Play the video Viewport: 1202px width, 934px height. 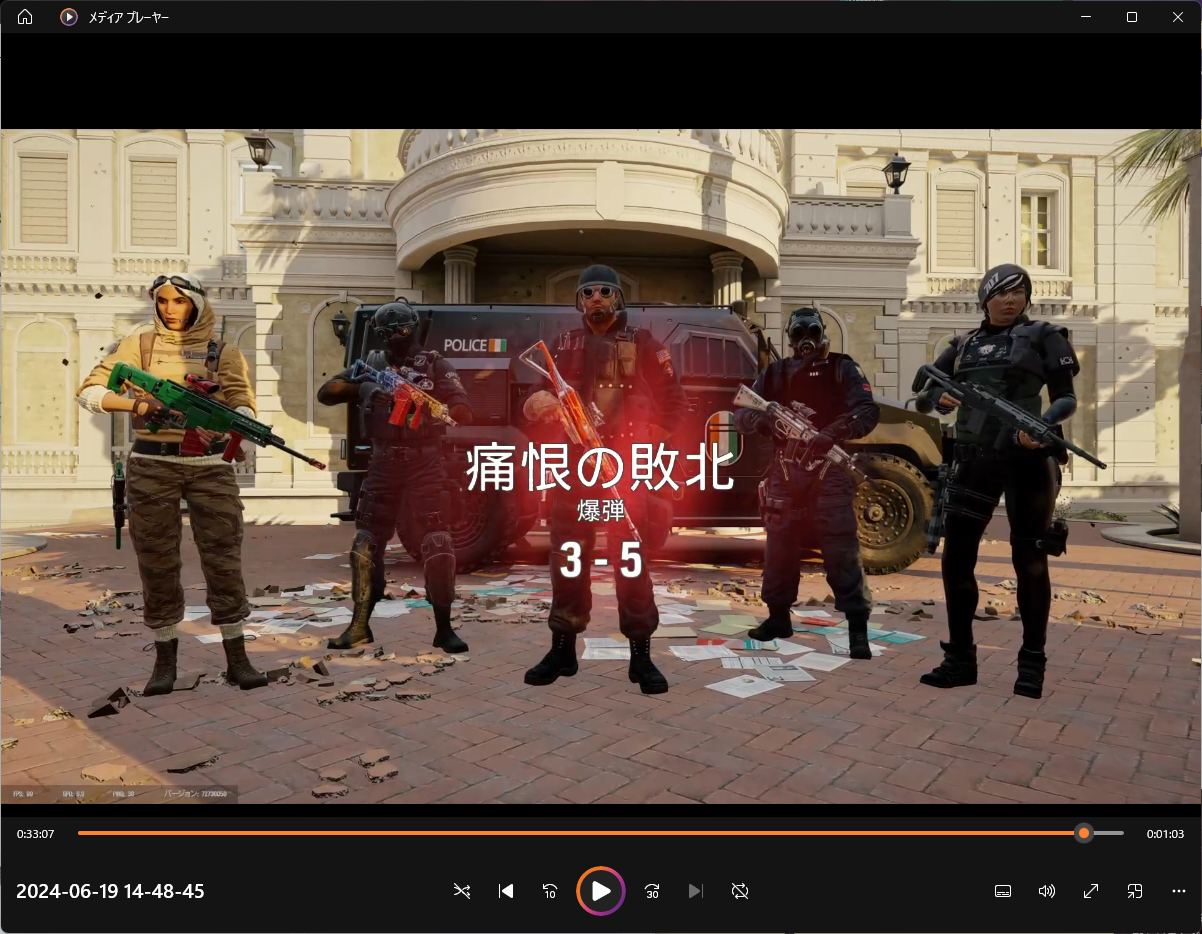point(601,891)
